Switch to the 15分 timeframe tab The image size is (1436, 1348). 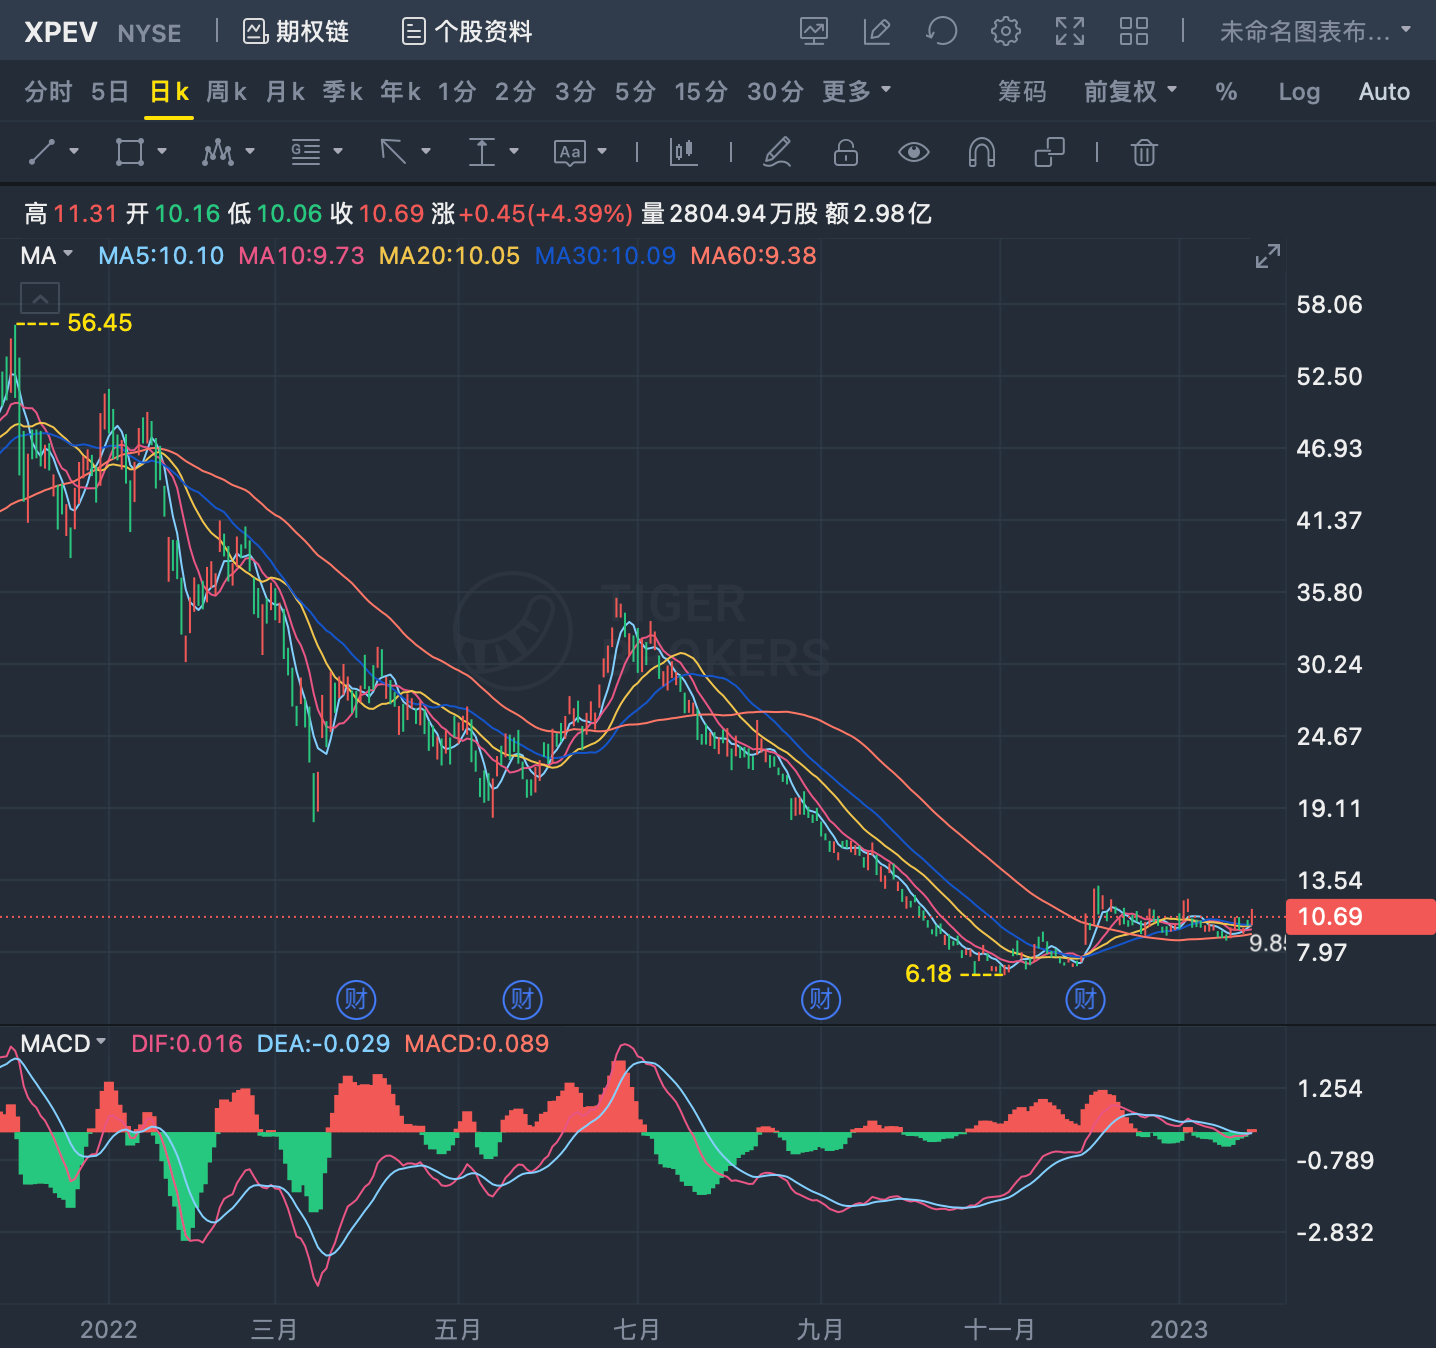click(700, 91)
